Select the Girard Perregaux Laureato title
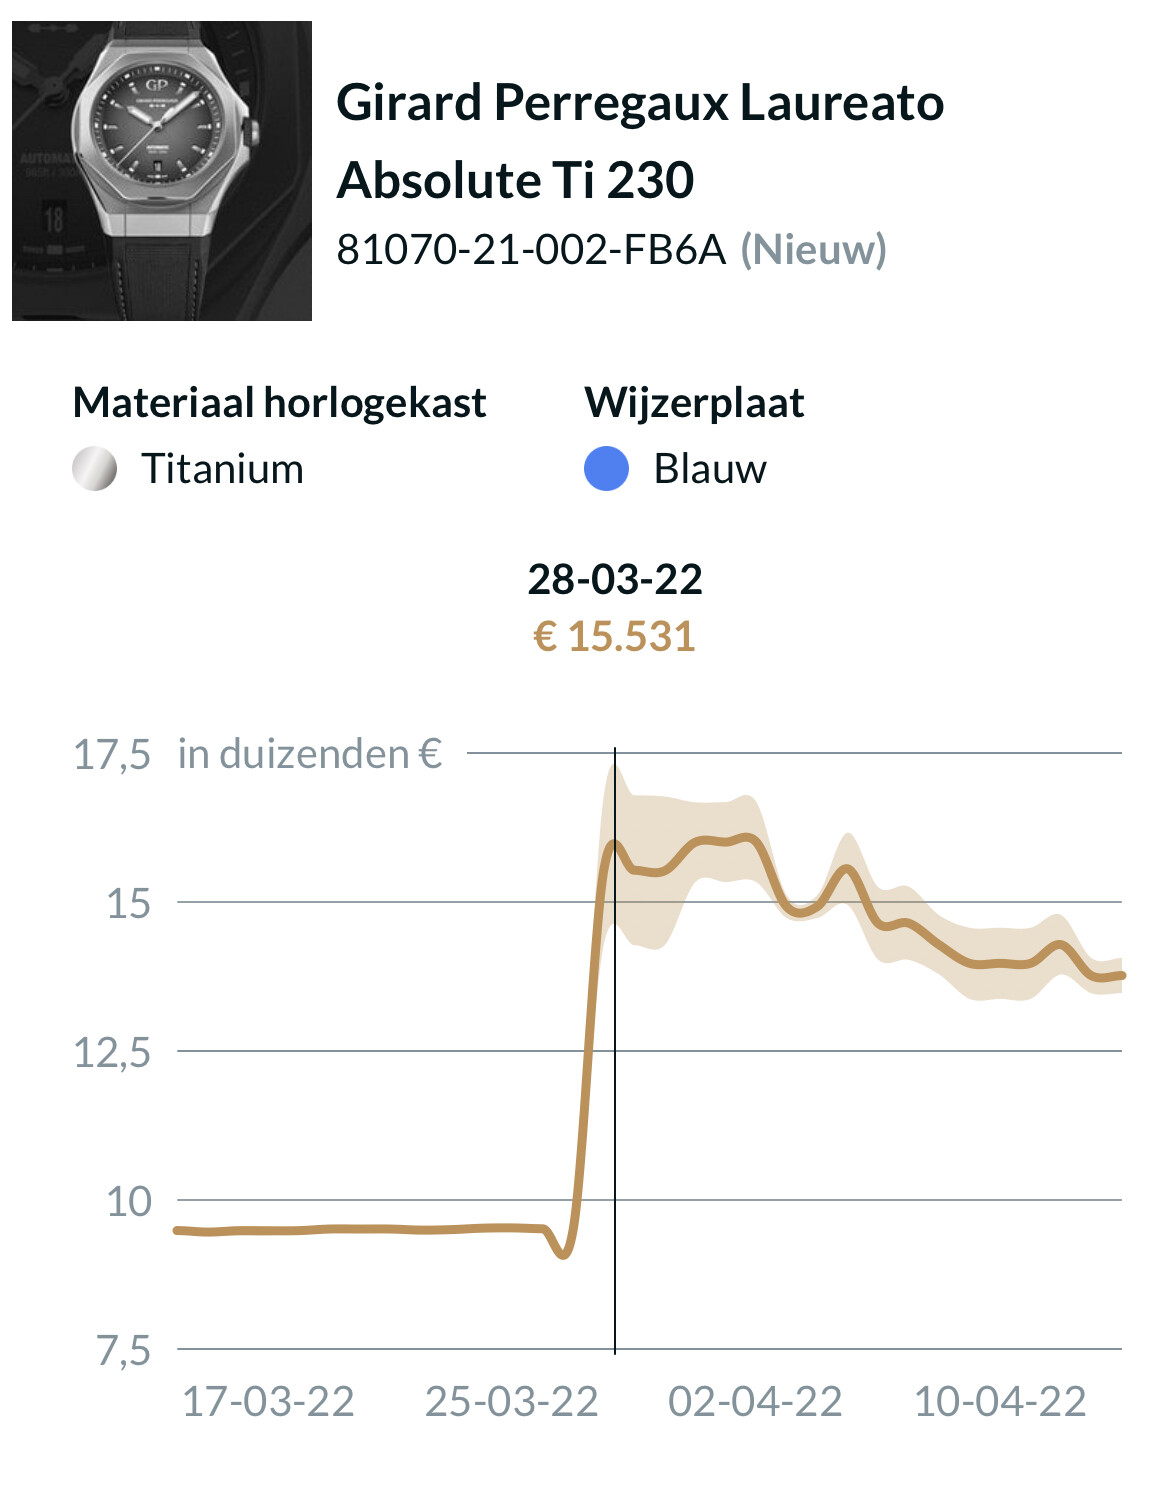 pos(640,141)
